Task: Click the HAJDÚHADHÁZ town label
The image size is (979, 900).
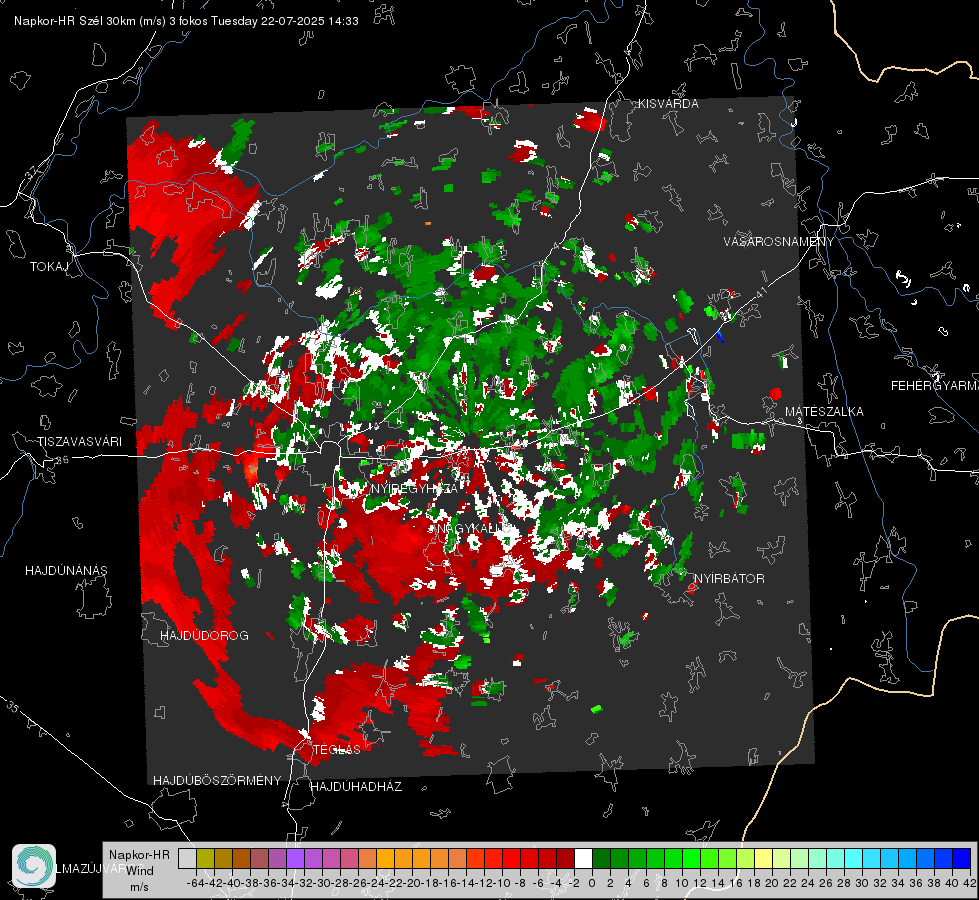Action: (x=356, y=787)
